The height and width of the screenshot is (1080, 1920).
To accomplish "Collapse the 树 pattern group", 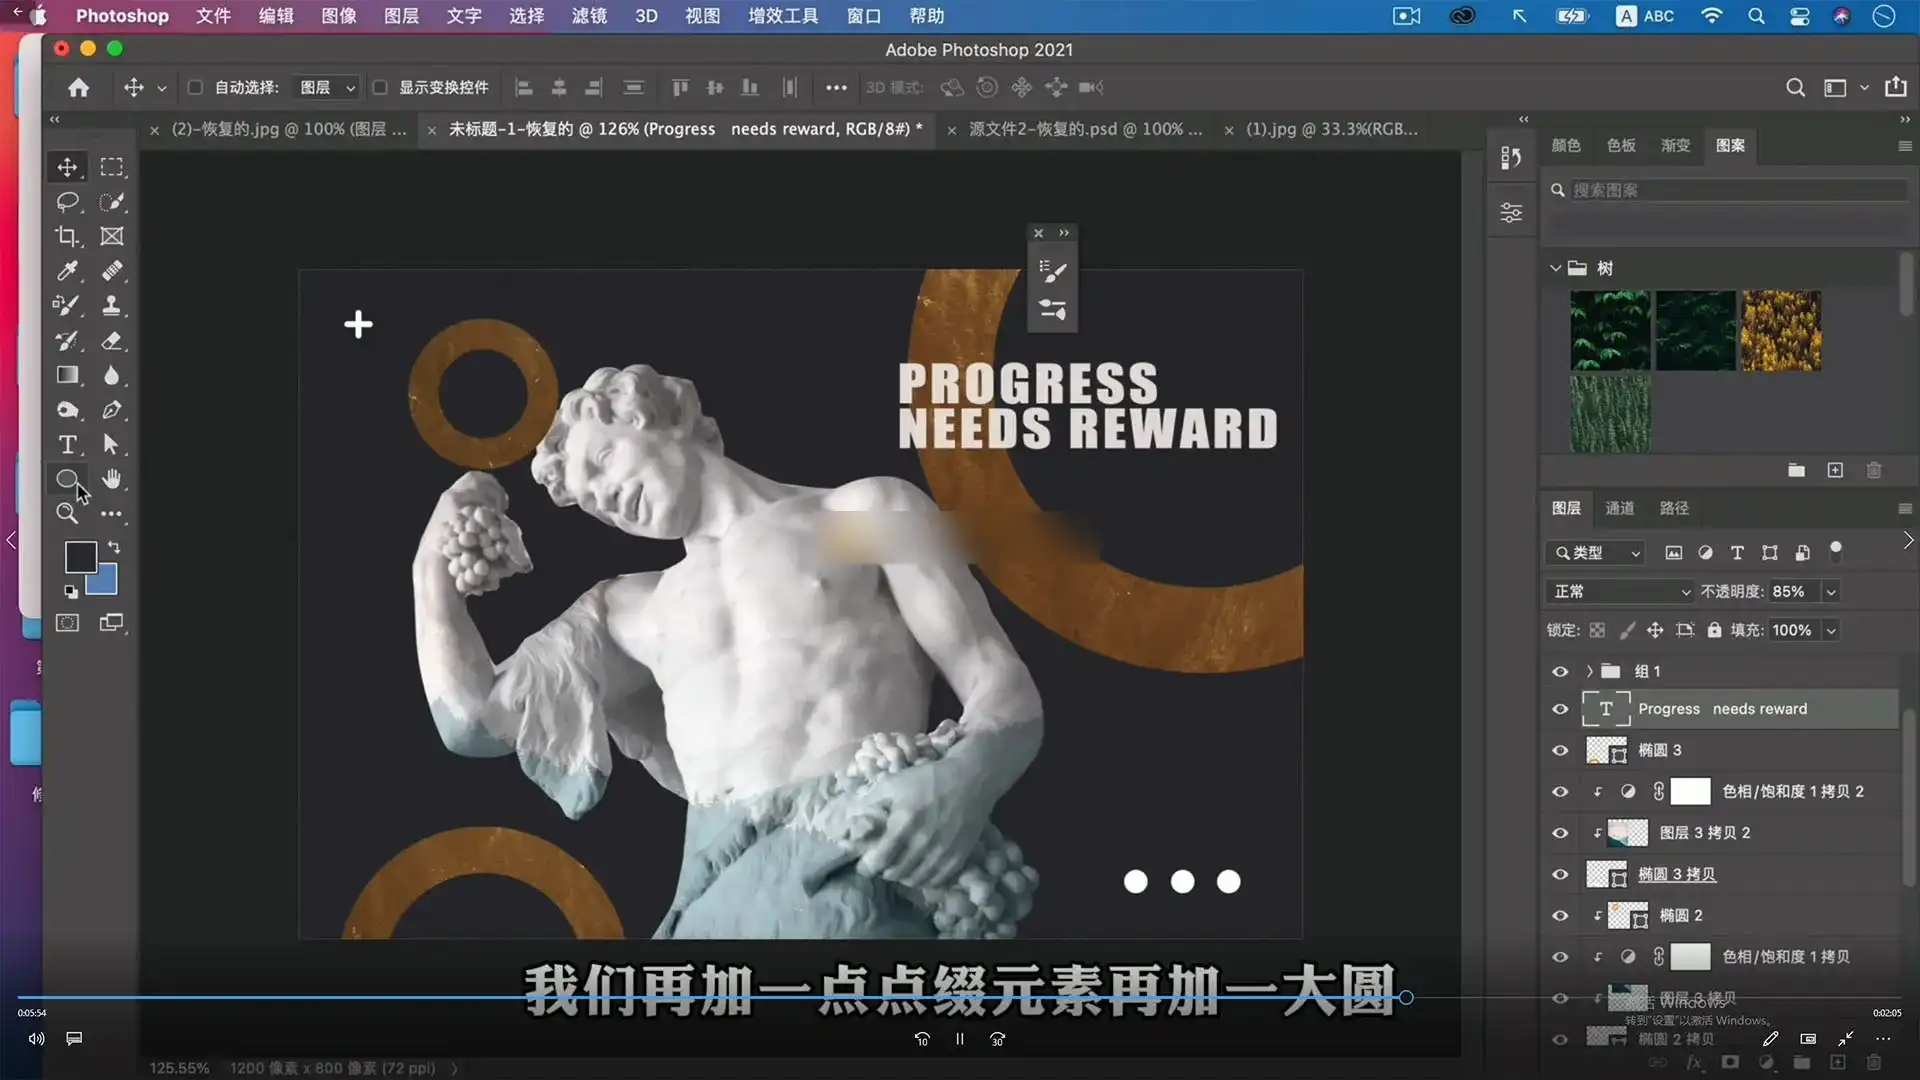I will 1555,268.
